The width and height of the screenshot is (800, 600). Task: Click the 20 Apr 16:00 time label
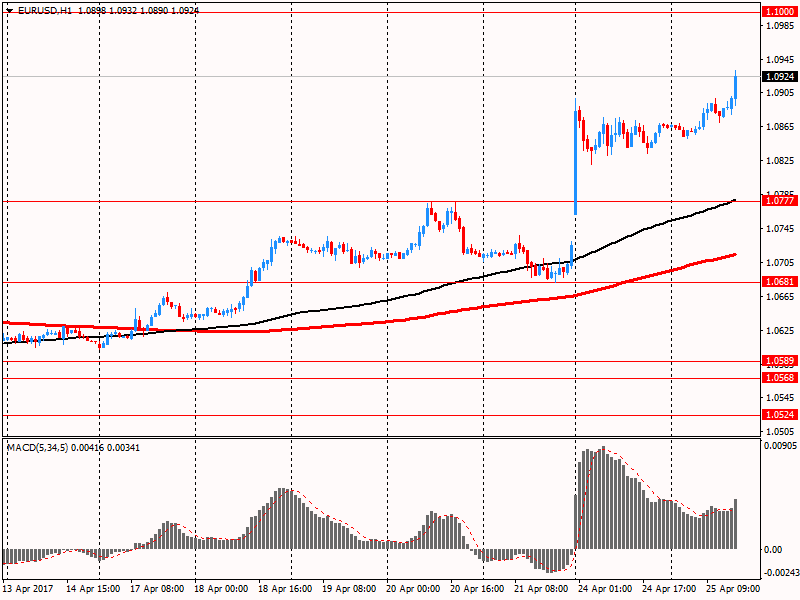point(477,589)
